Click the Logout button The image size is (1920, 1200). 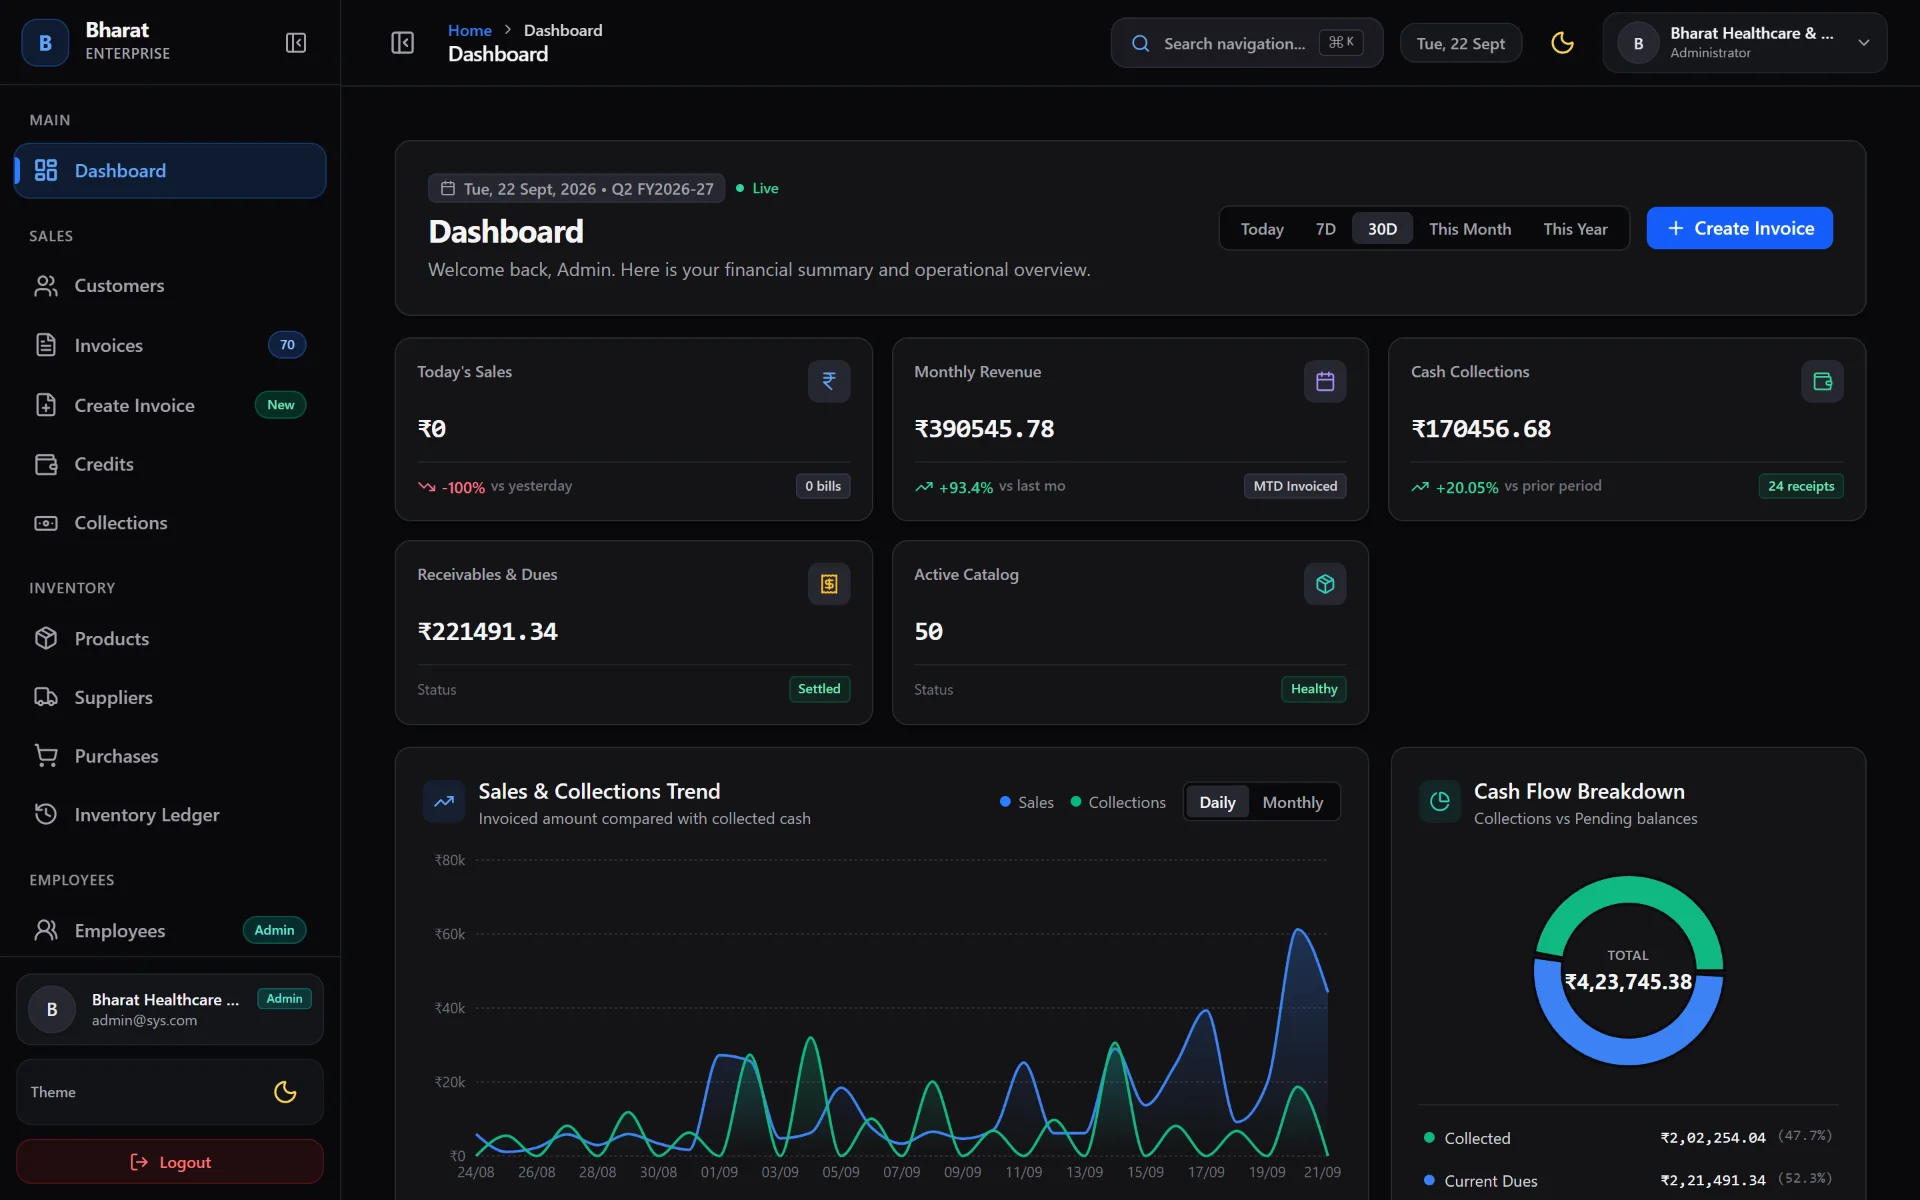[x=170, y=1162]
